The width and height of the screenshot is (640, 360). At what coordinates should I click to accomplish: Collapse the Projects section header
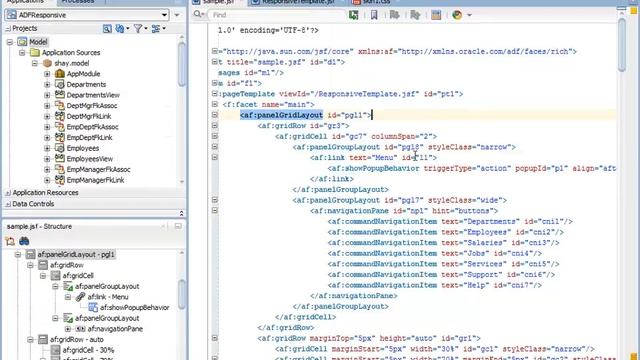tap(8, 29)
